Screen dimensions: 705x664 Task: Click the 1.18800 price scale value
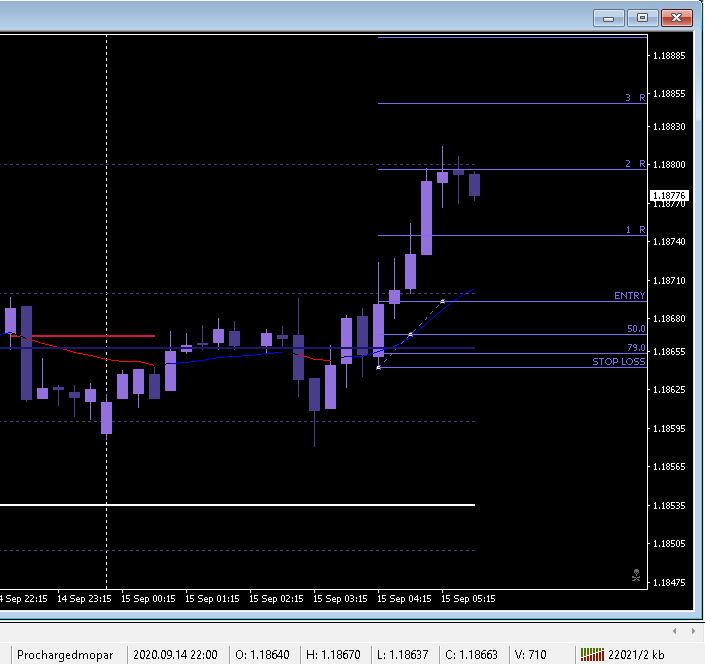point(669,165)
